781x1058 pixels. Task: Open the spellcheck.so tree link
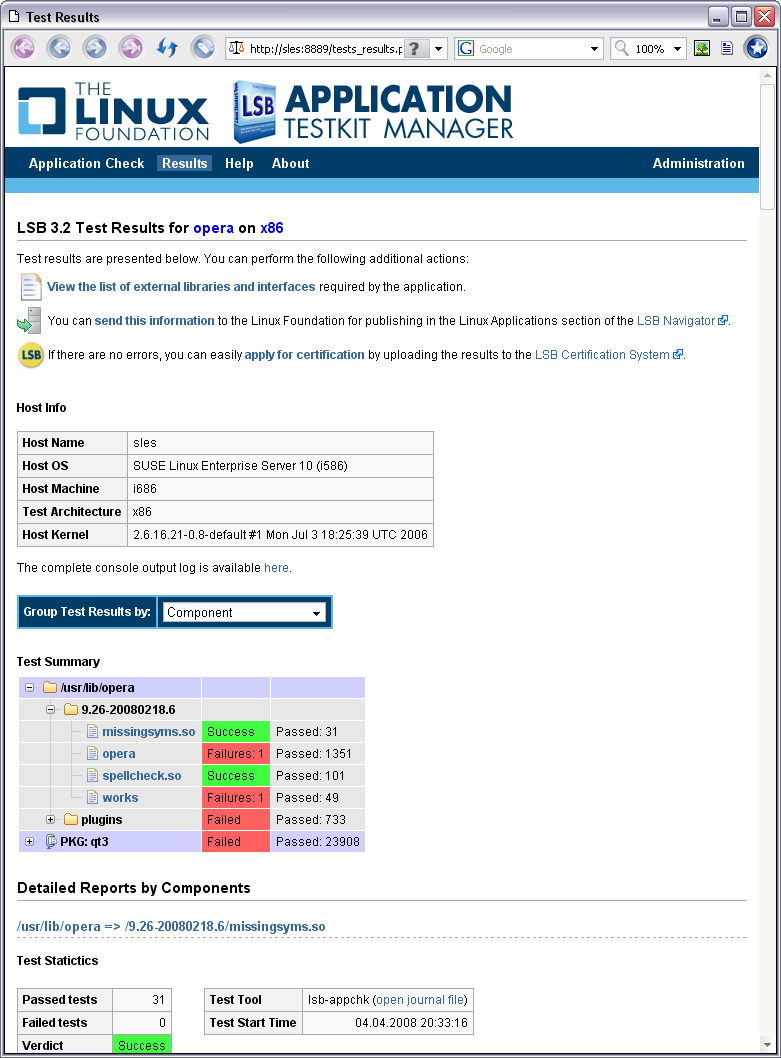142,776
